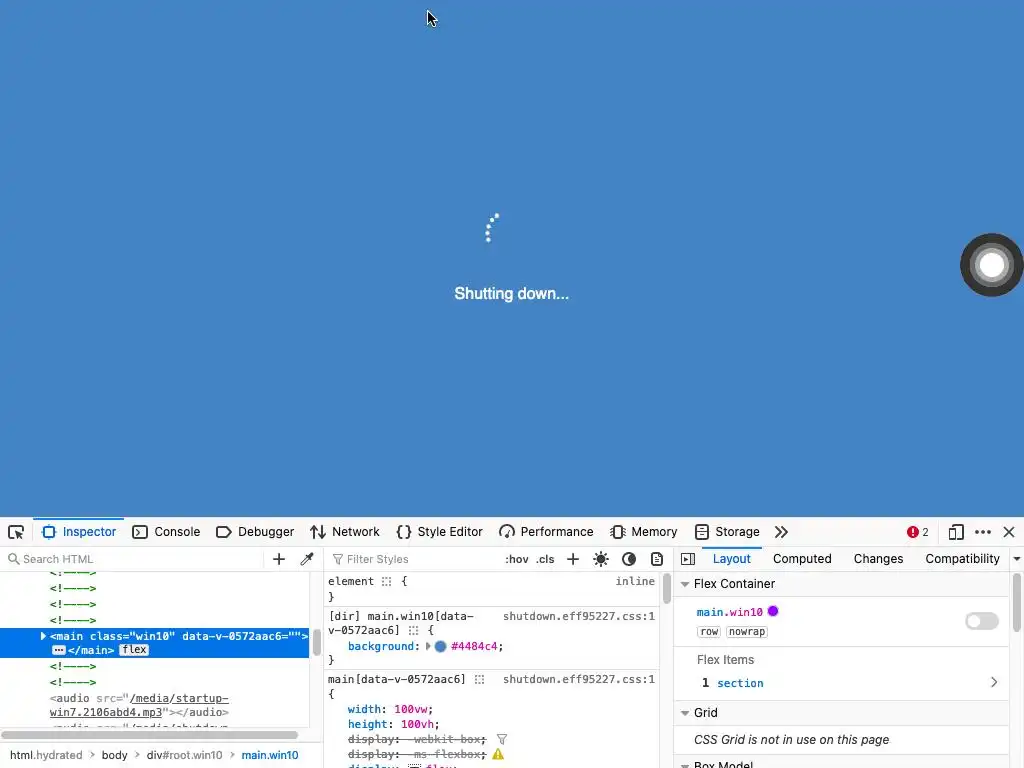Open the Debugger panel

255,532
